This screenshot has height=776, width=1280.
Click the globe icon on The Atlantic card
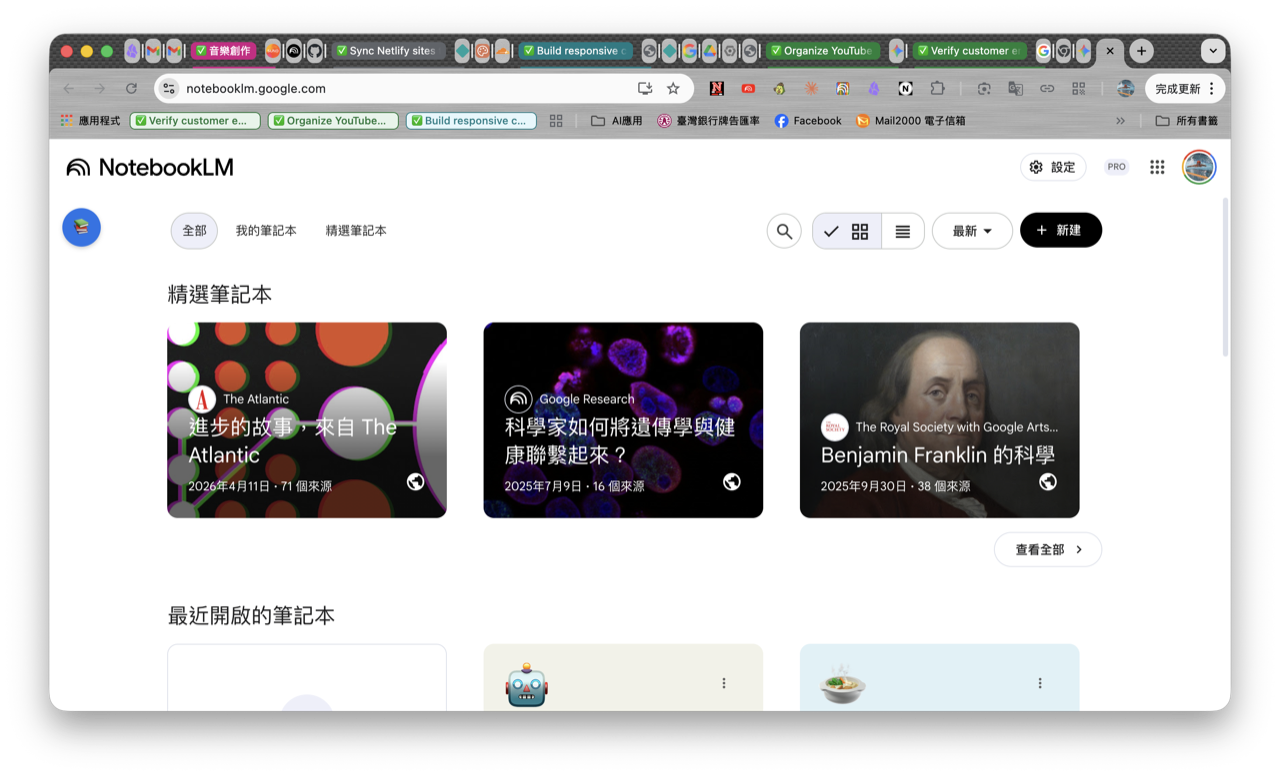(x=416, y=482)
